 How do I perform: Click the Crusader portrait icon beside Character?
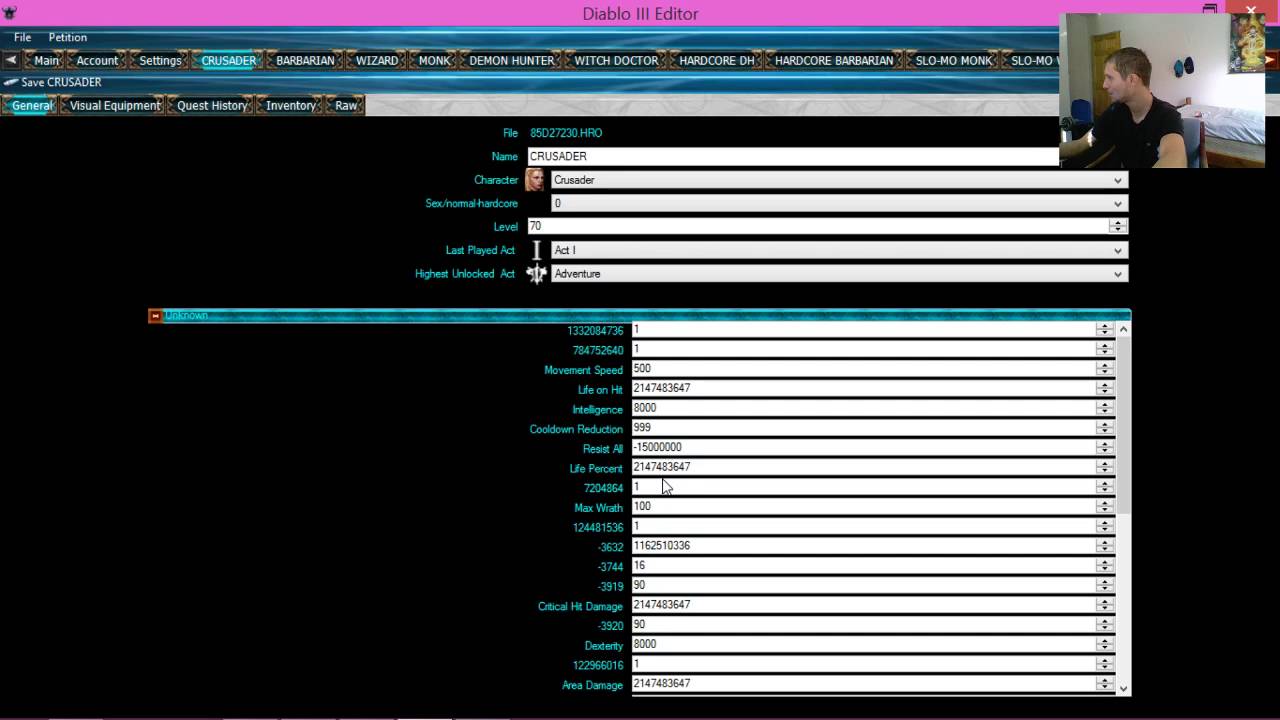pyautogui.click(x=535, y=180)
